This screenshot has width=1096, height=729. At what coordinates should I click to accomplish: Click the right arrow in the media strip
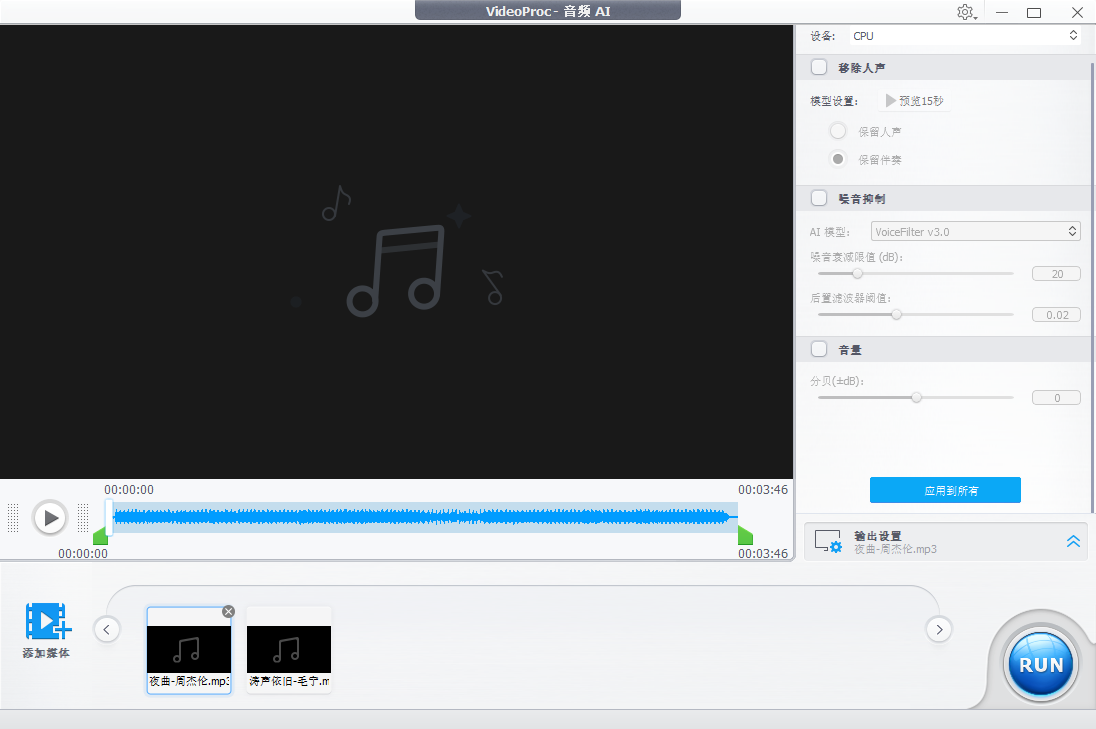(938, 629)
